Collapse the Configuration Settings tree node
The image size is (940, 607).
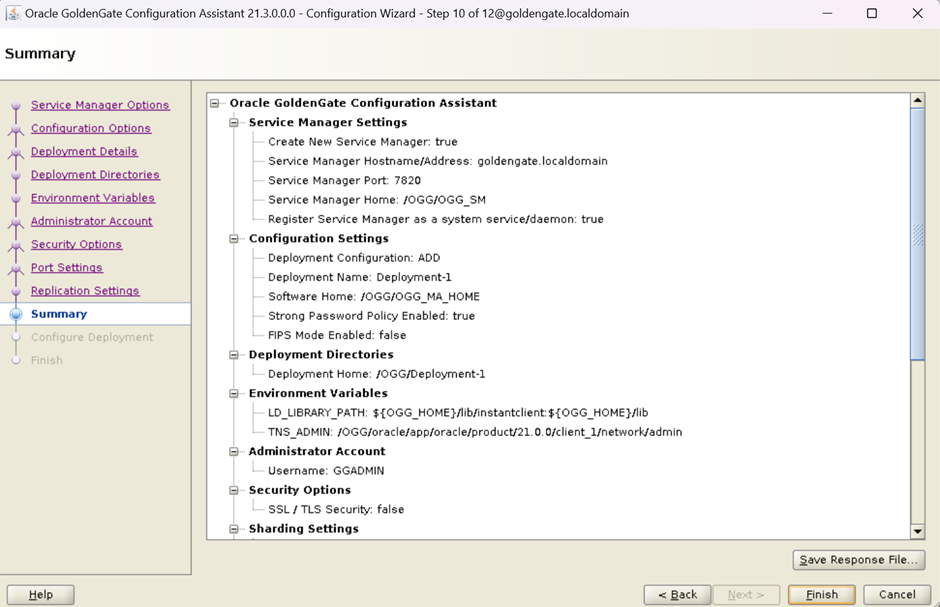coord(234,239)
